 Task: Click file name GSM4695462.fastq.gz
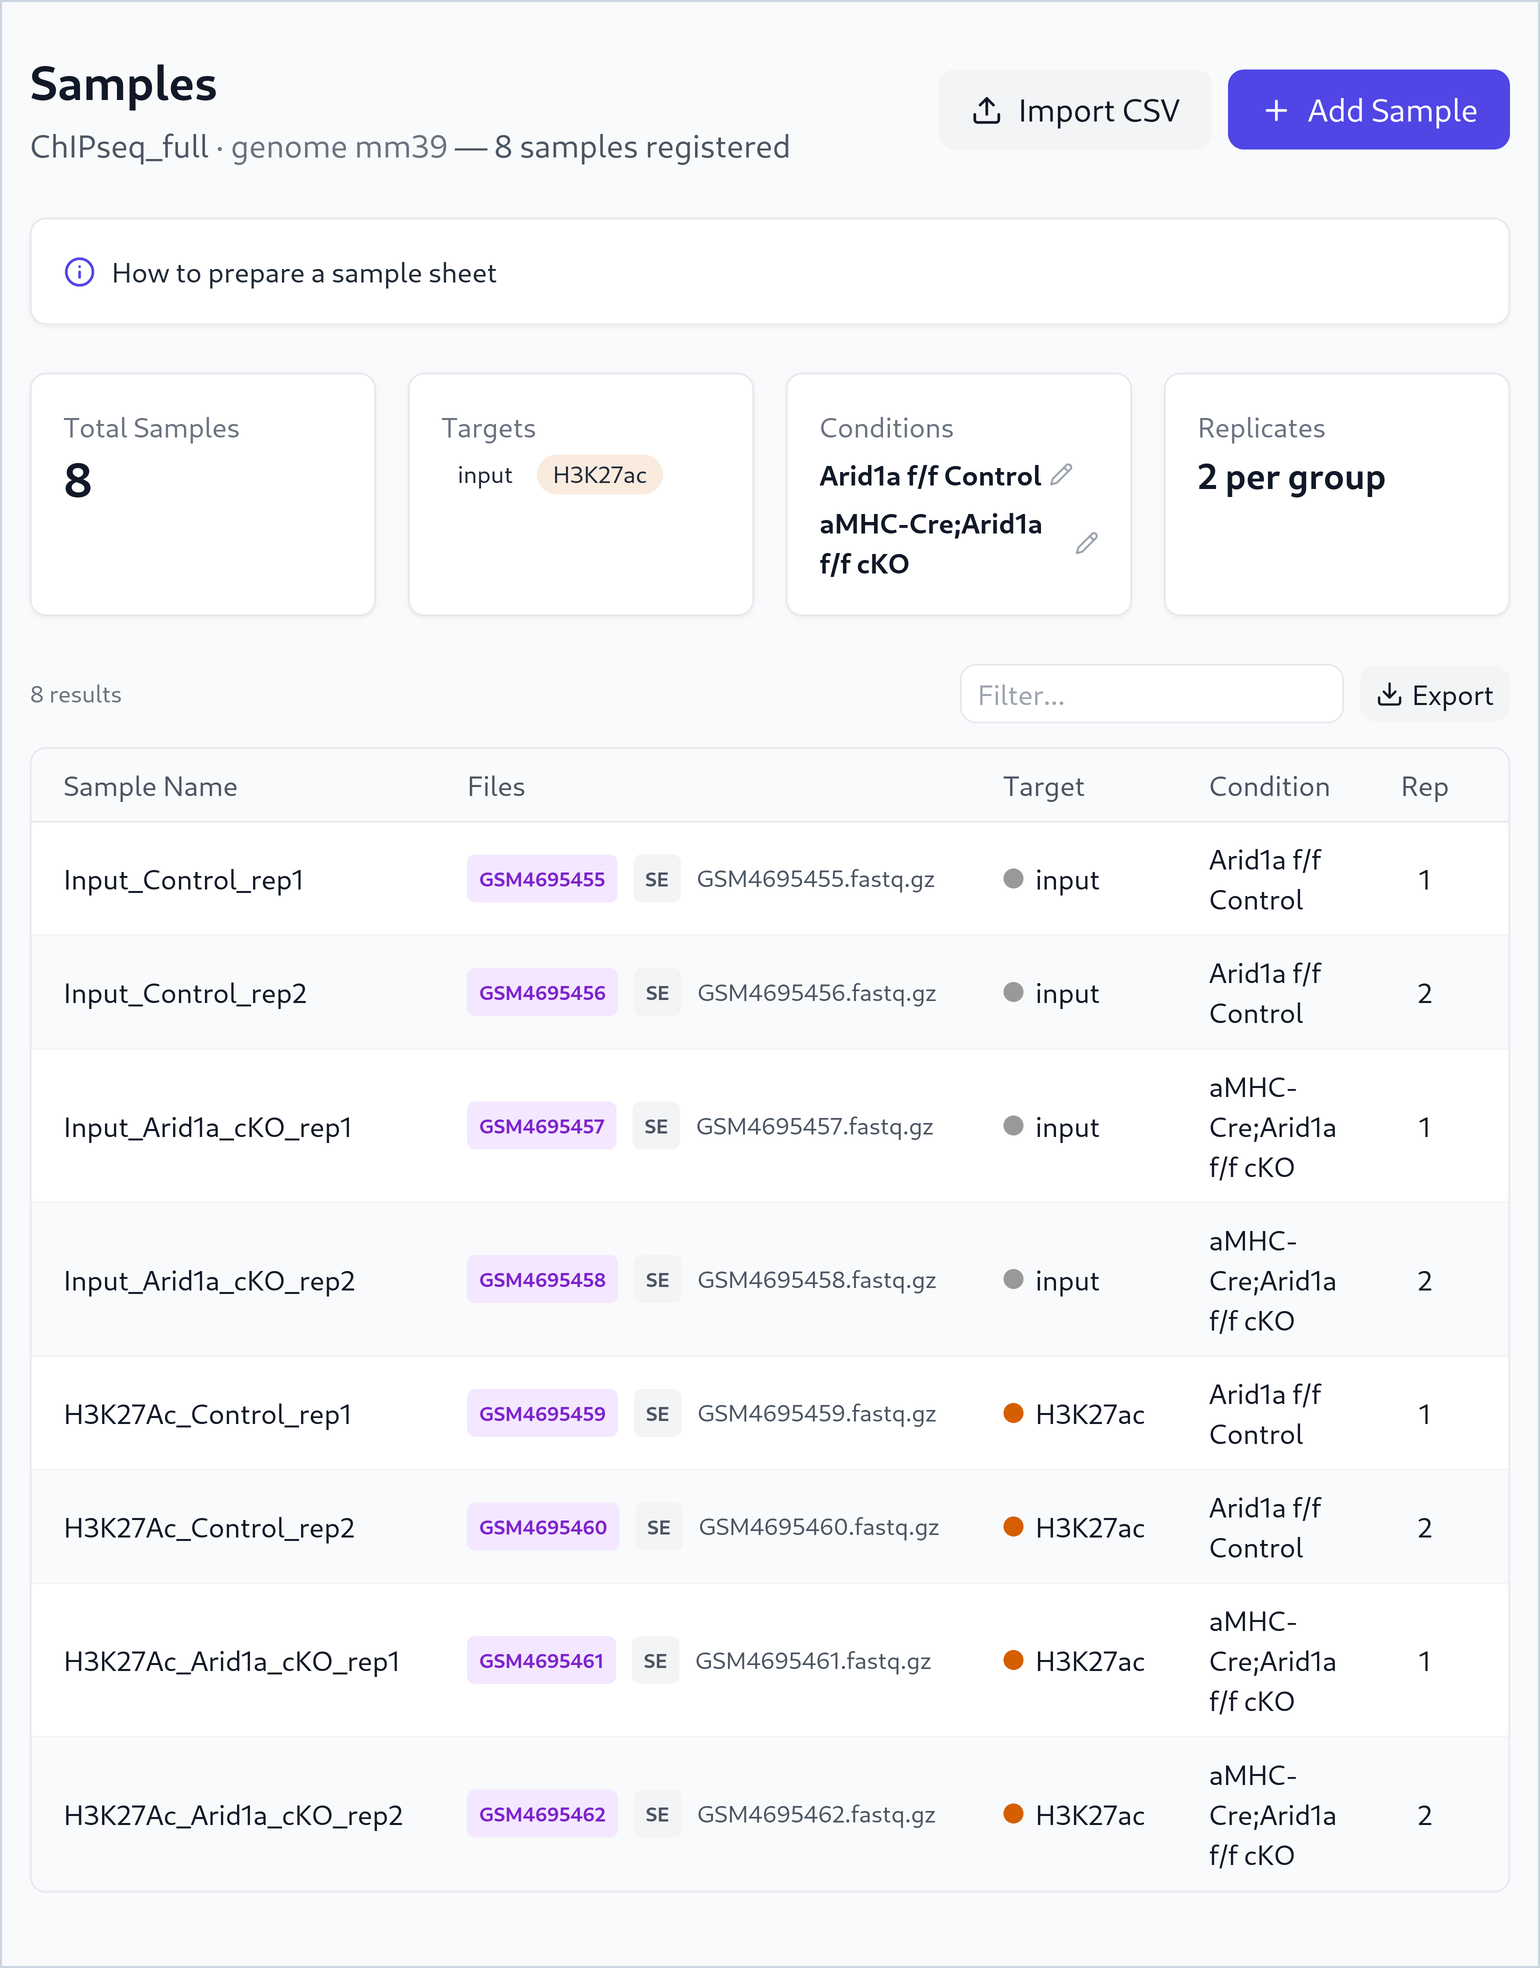click(816, 1815)
